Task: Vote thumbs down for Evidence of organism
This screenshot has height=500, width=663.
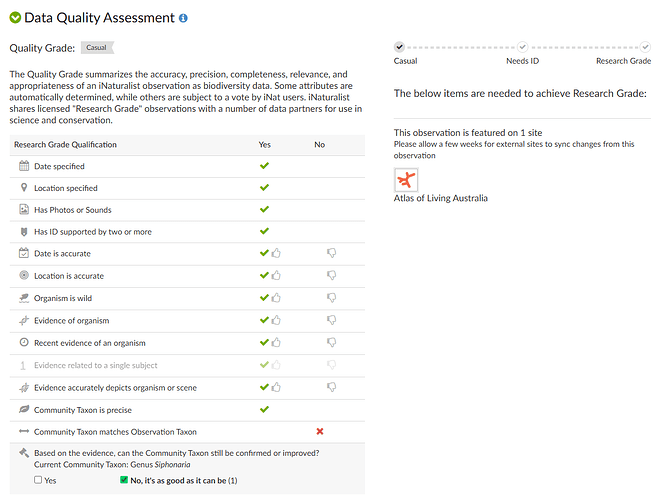Action: coord(331,321)
